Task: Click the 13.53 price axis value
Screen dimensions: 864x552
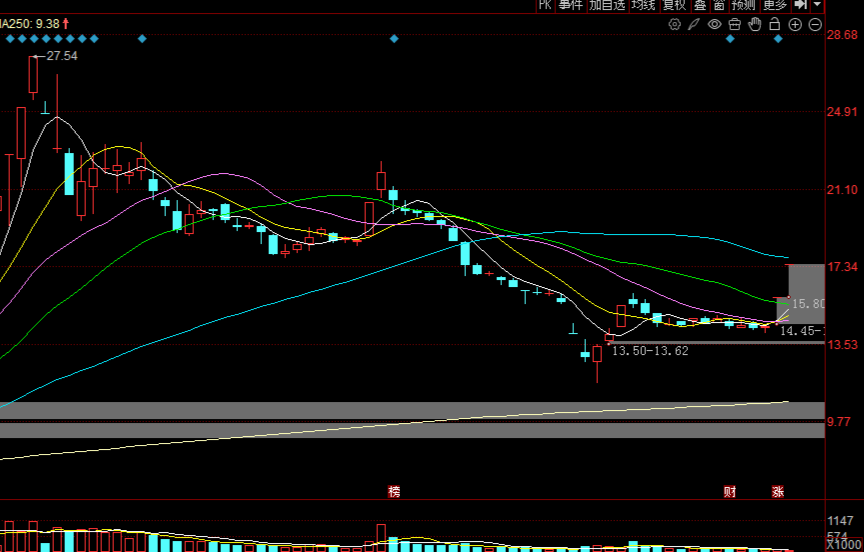Action: [x=843, y=344]
